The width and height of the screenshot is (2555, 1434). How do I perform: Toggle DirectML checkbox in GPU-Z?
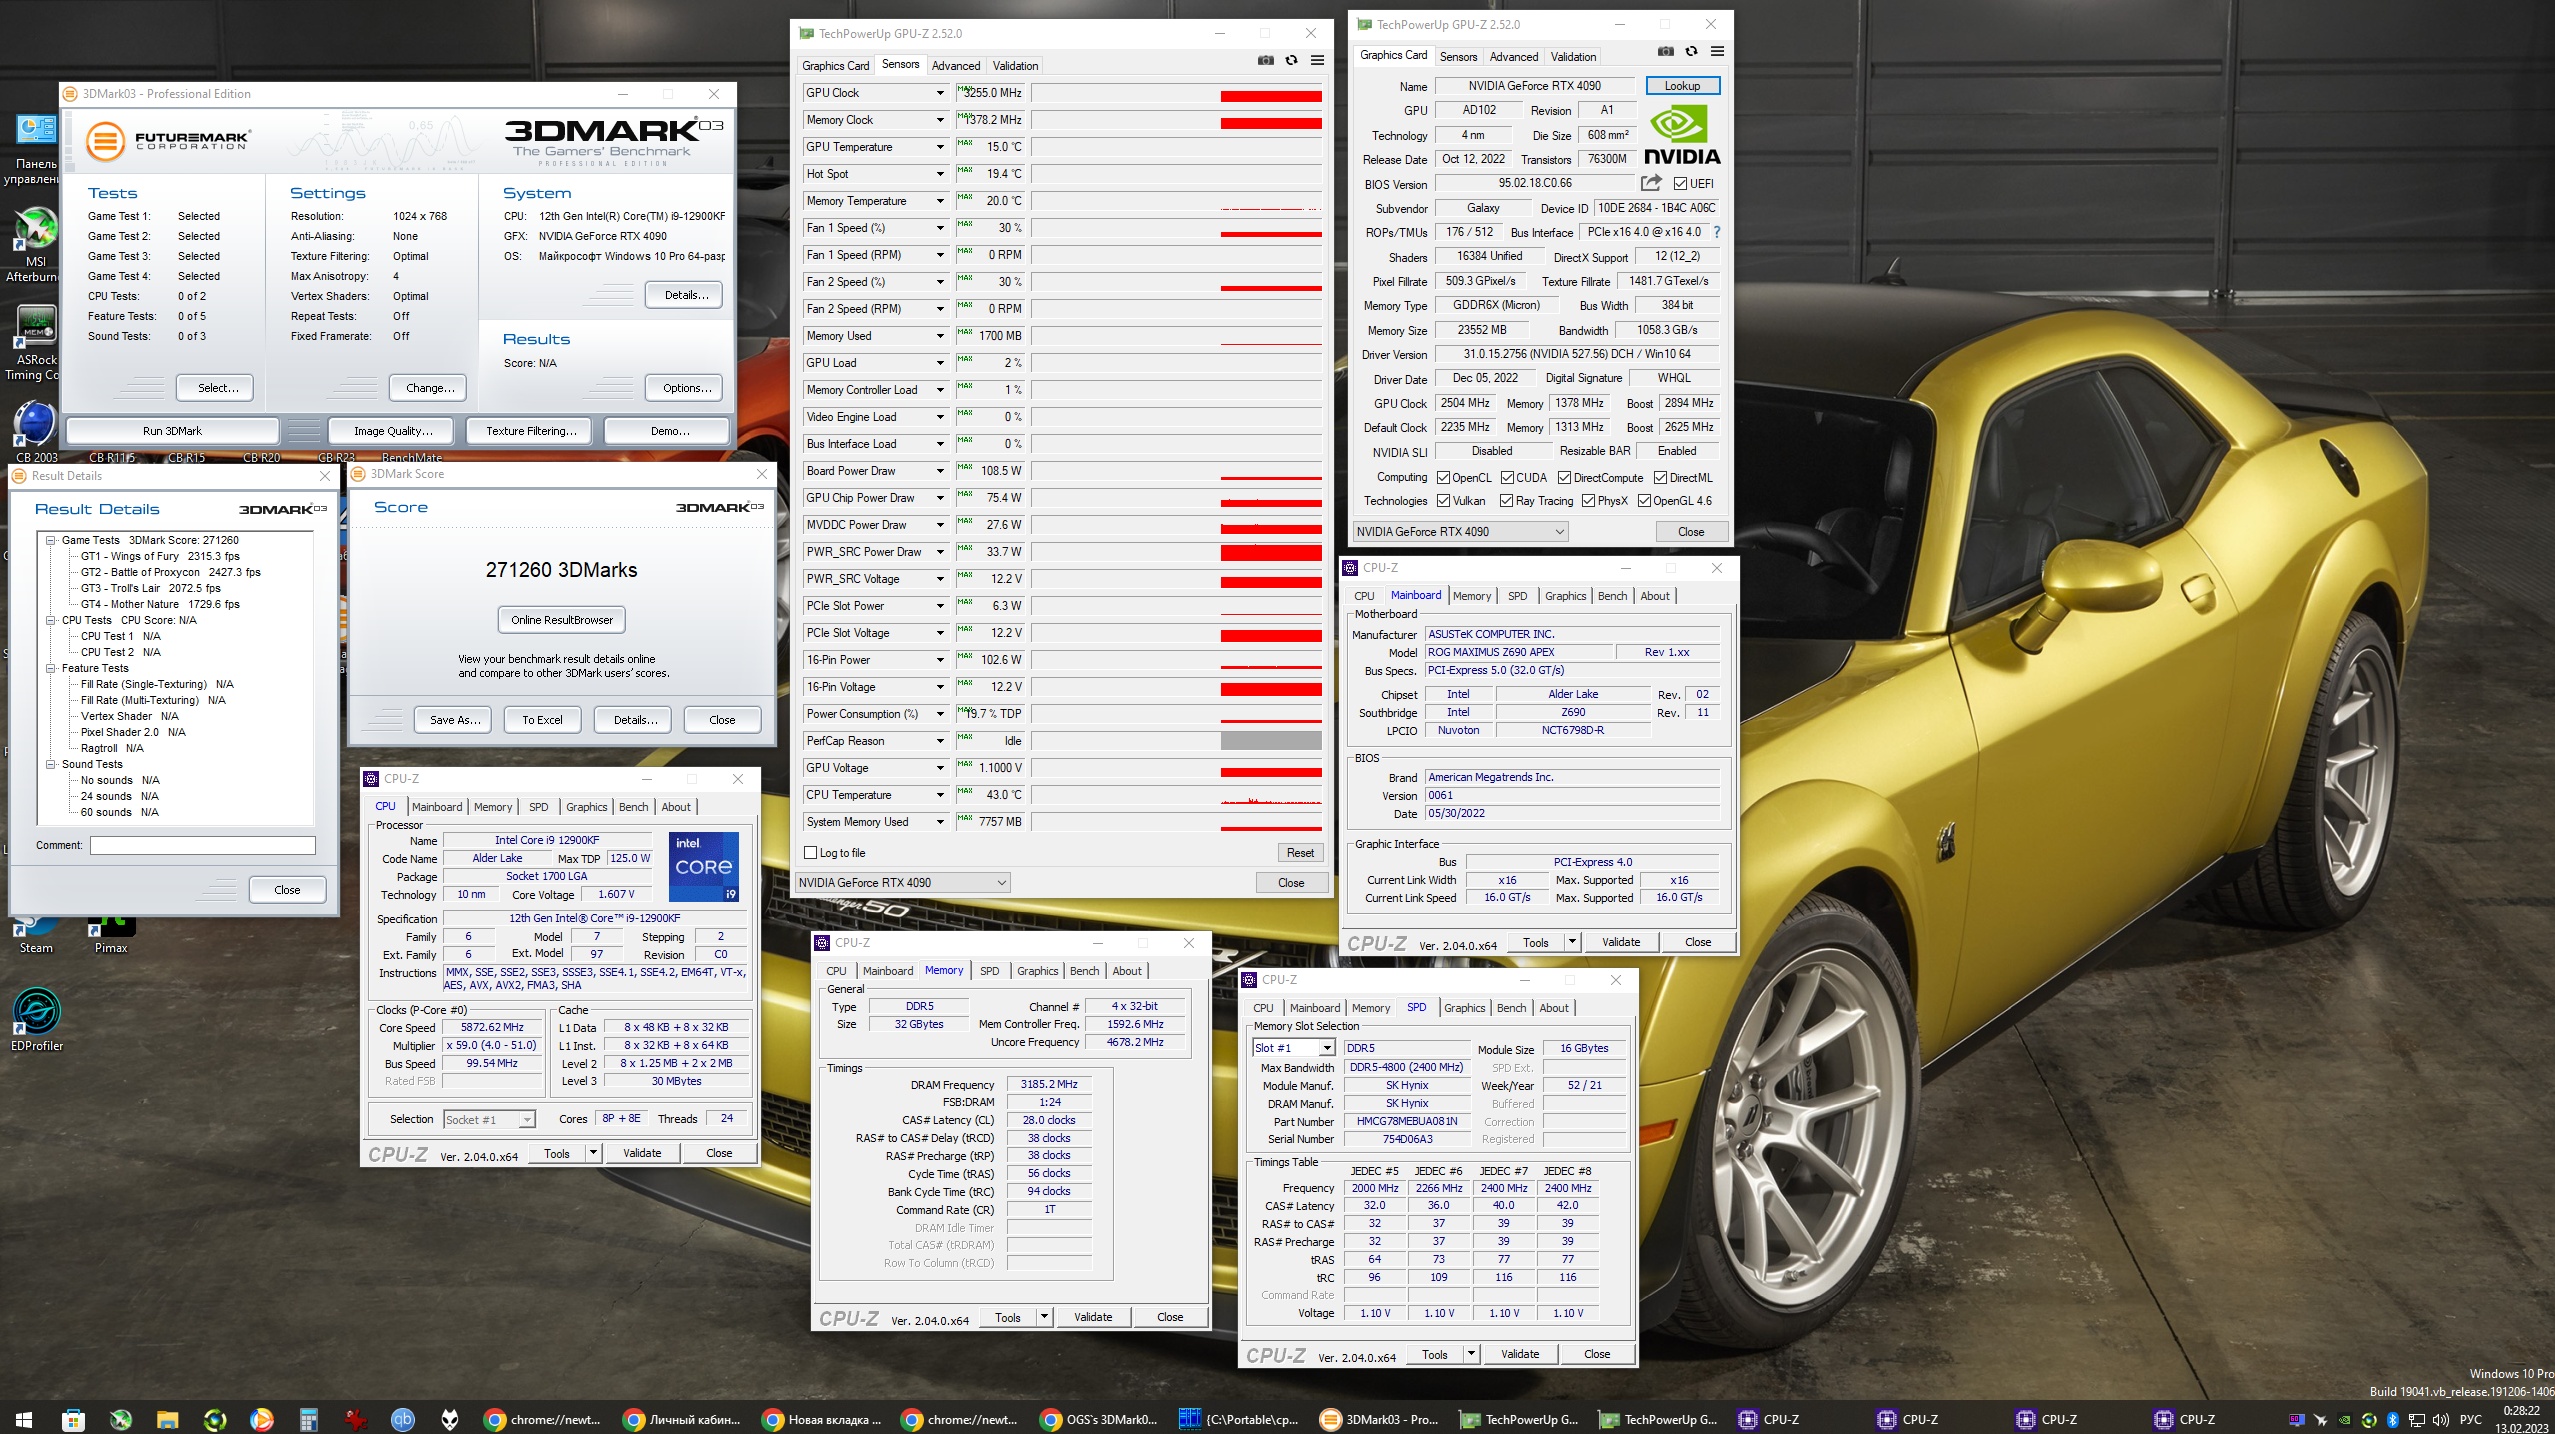(1660, 478)
